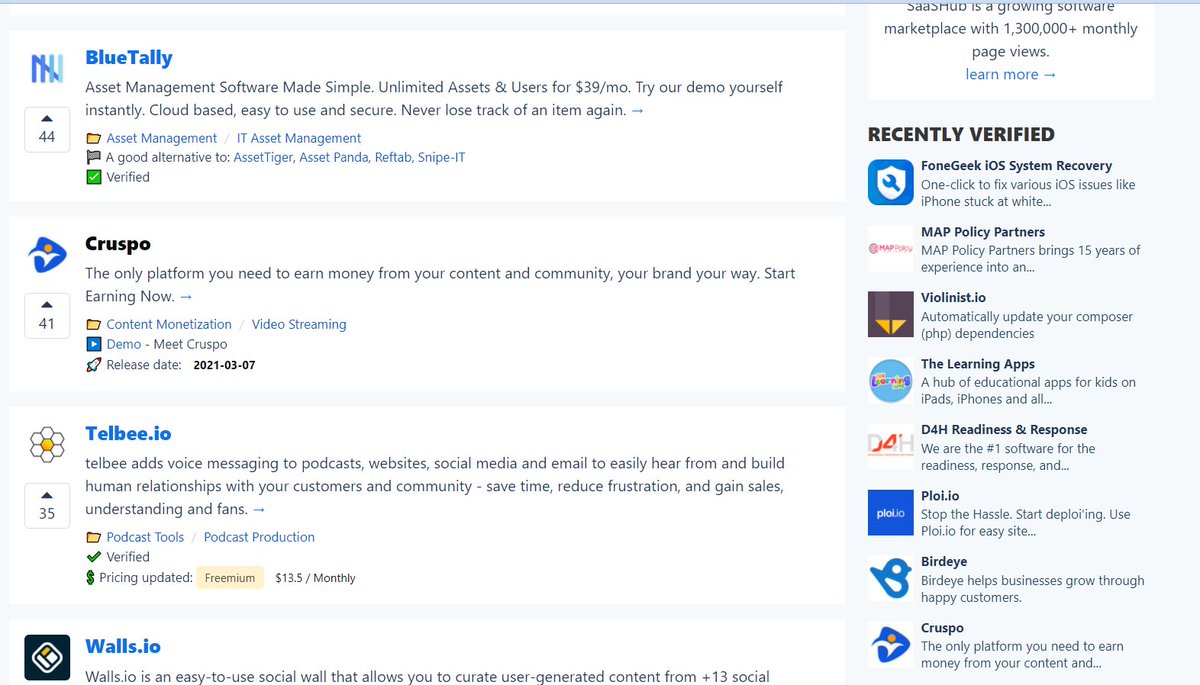Screen dimensions: 1200x685
Task: Open the Podcast Production category
Action: 259,538
